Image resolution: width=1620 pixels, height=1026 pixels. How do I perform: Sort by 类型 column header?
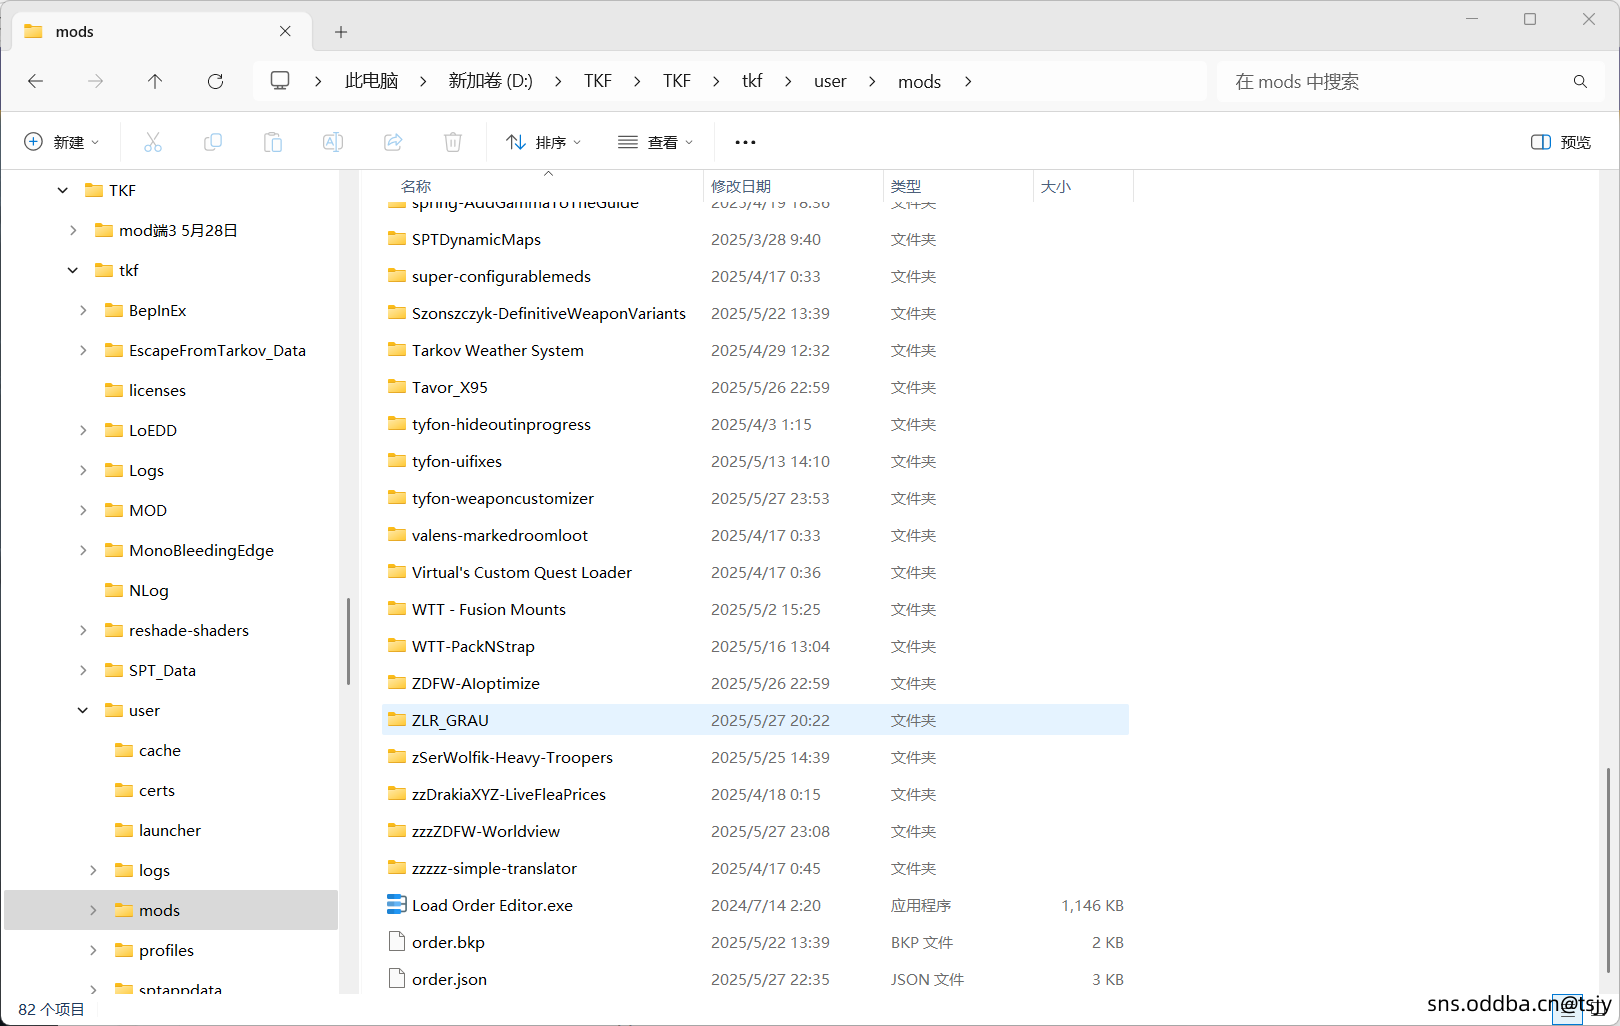point(906,186)
